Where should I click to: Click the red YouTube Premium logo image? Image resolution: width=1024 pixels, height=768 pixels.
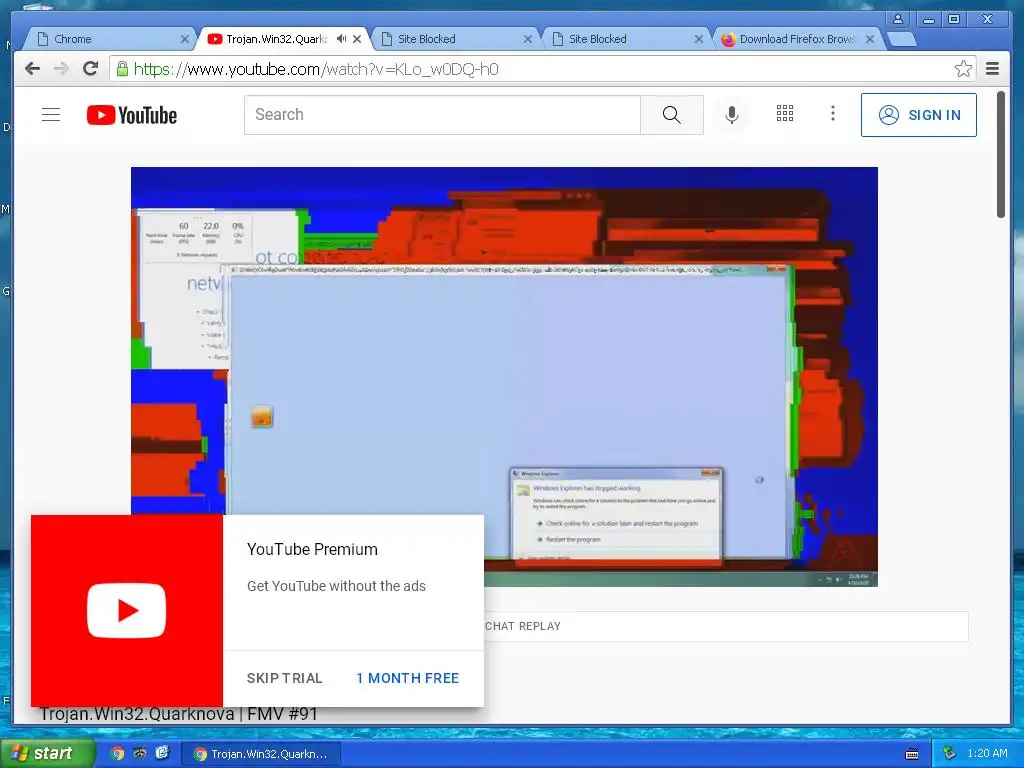[127, 611]
